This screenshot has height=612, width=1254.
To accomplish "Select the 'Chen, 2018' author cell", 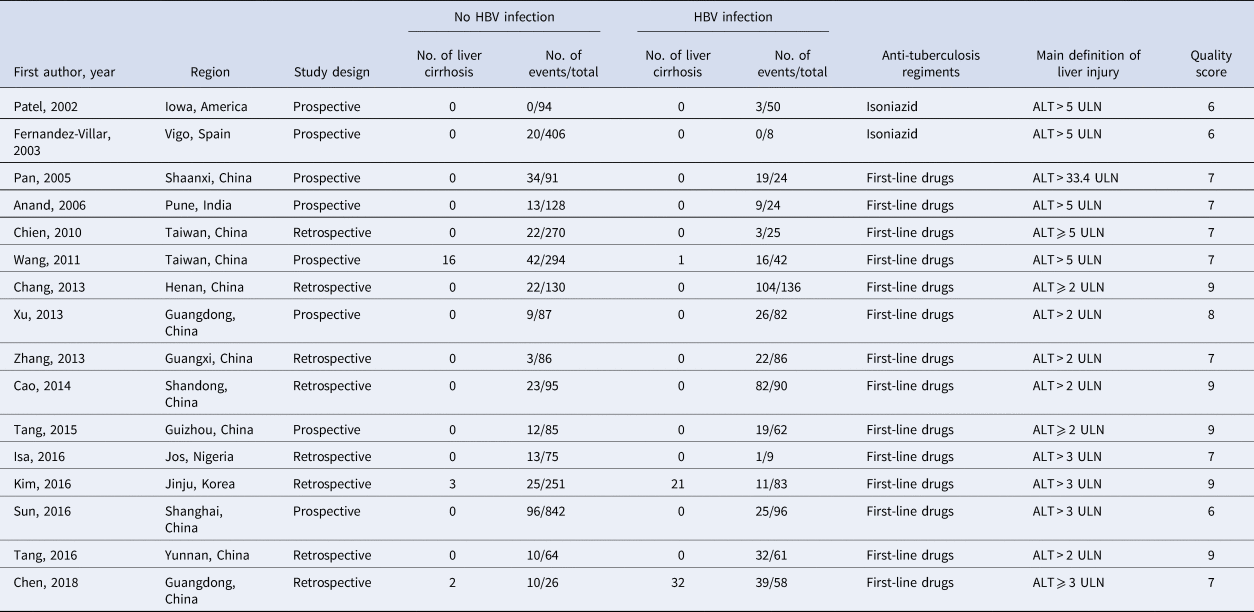I will point(47,582).
